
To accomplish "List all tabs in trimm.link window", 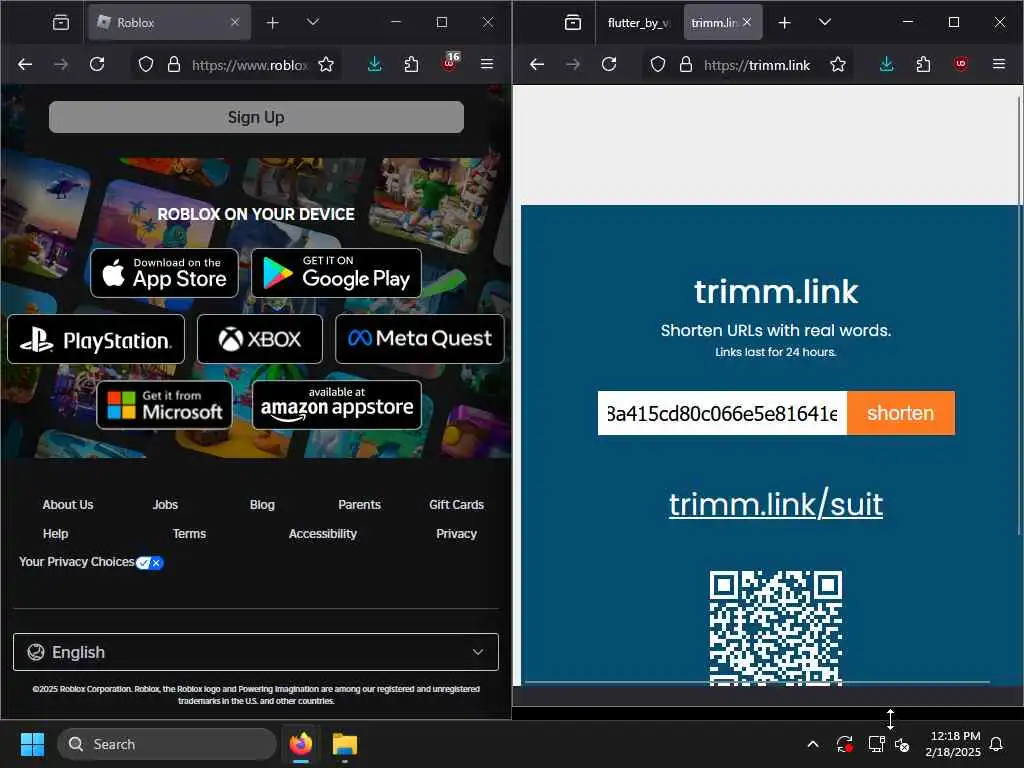I will click(x=825, y=23).
